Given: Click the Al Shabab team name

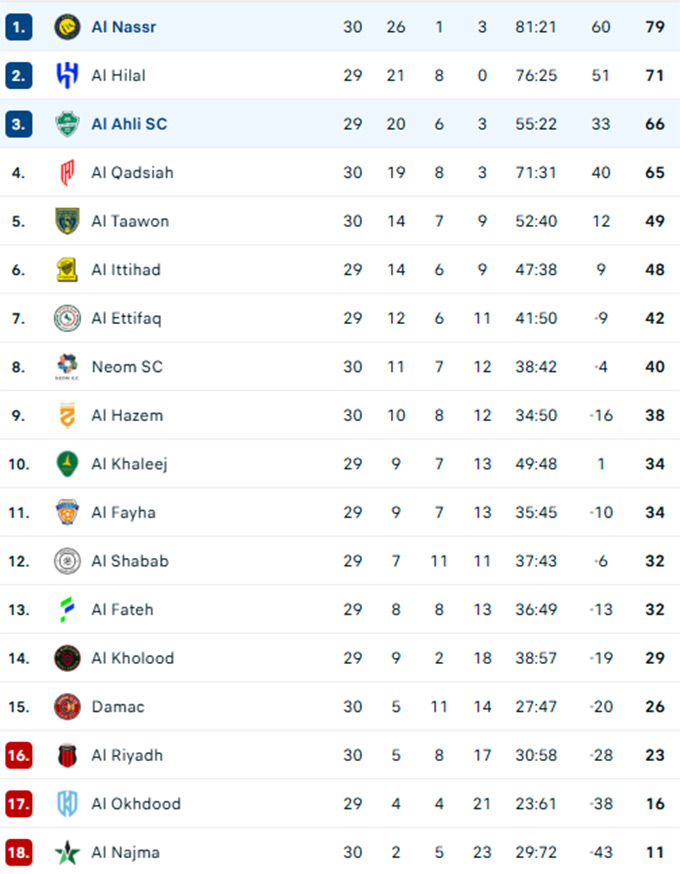Looking at the screenshot, I should tap(130, 561).
